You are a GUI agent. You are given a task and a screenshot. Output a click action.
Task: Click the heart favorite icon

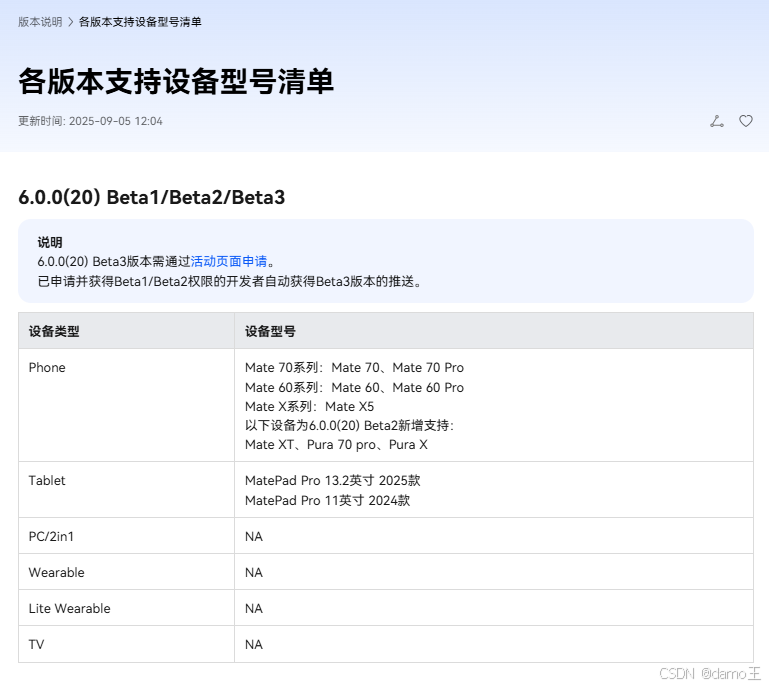point(745,121)
